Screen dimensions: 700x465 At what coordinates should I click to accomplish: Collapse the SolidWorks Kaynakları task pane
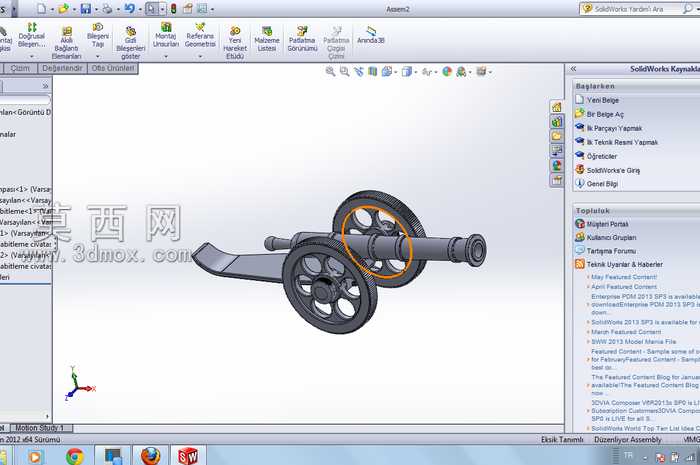[x=574, y=69]
